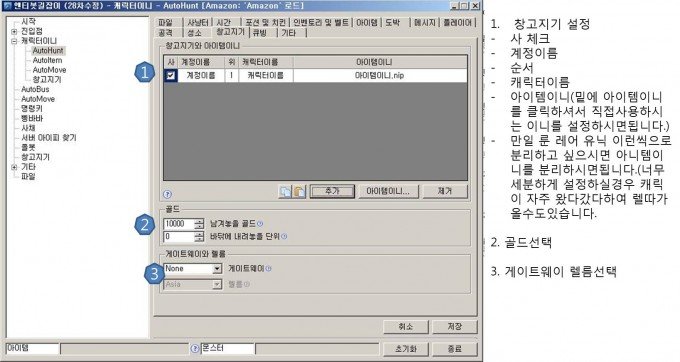Click the 아이템이니.nip cell in list
Image resolution: width=680 pixels, height=362 pixels.
(x=379, y=75)
